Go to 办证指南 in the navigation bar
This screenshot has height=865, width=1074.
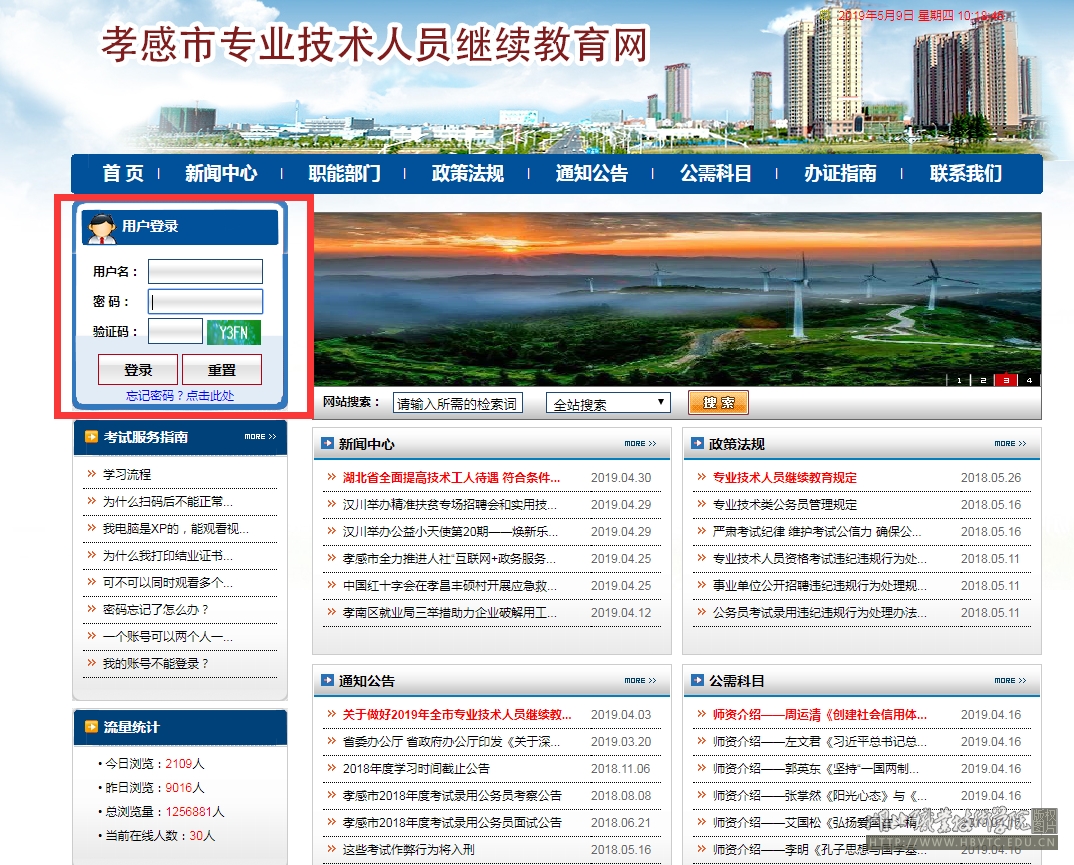[840, 173]
